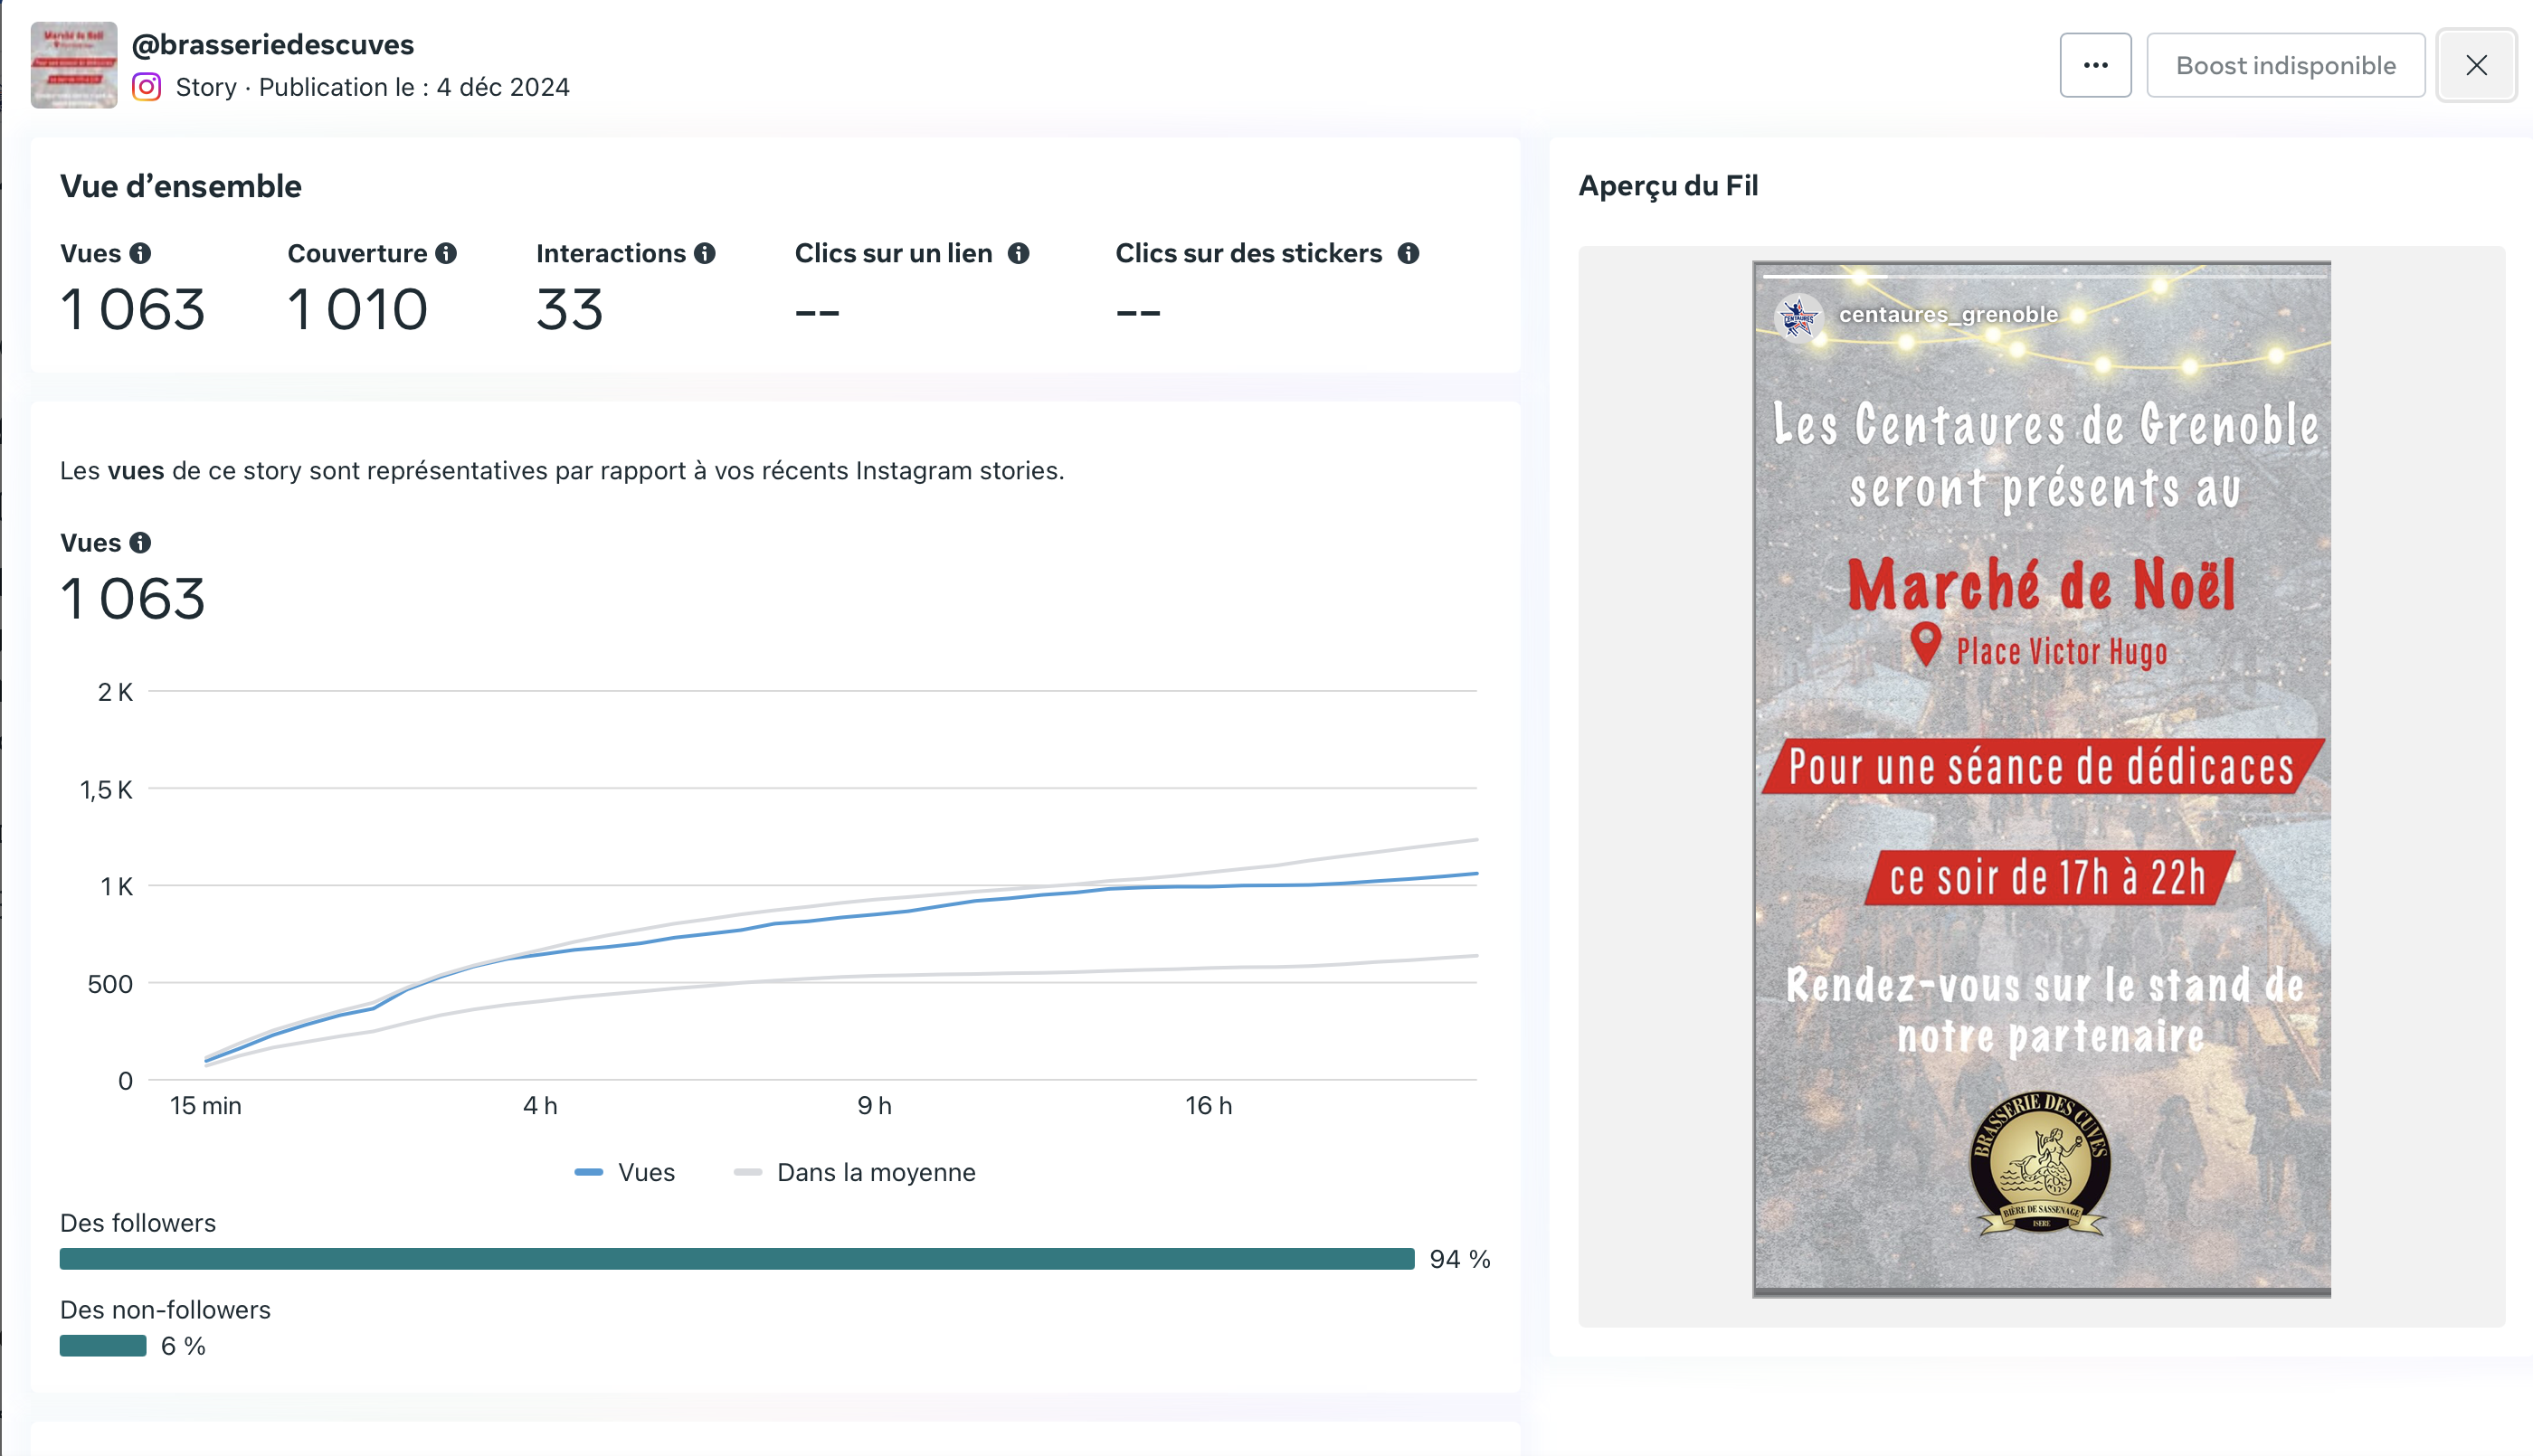
Task: Close the story insights panel
Action: coord(2476,65)
